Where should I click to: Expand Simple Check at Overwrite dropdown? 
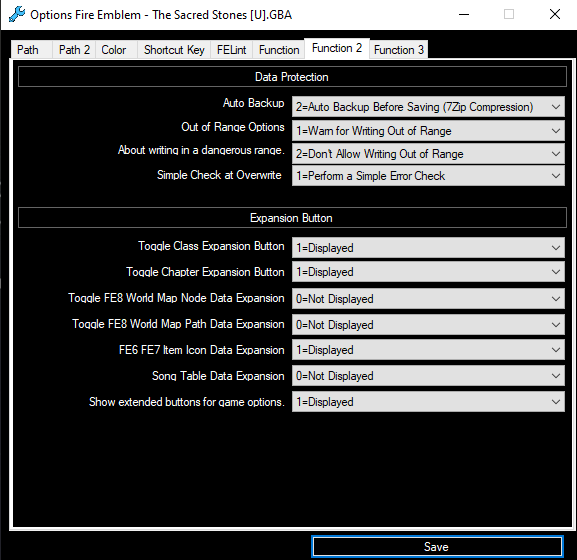click(x=428, y=176)
